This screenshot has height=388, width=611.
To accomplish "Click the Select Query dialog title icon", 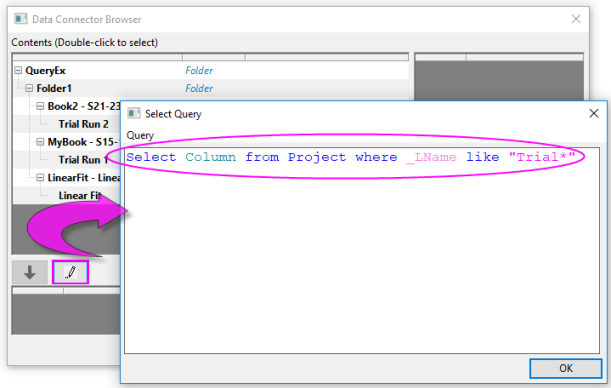I will pyautogui.click(x=134, y=113).
